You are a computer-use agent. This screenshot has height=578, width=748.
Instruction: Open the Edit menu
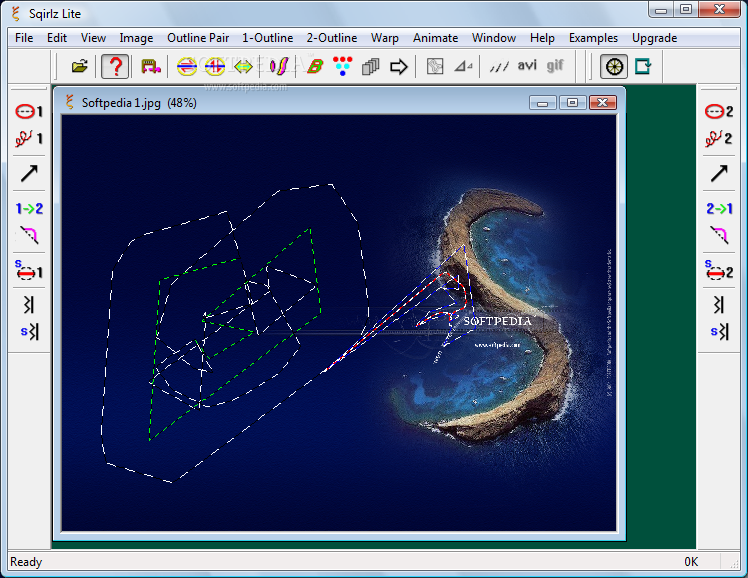click(x=57, y=38)
